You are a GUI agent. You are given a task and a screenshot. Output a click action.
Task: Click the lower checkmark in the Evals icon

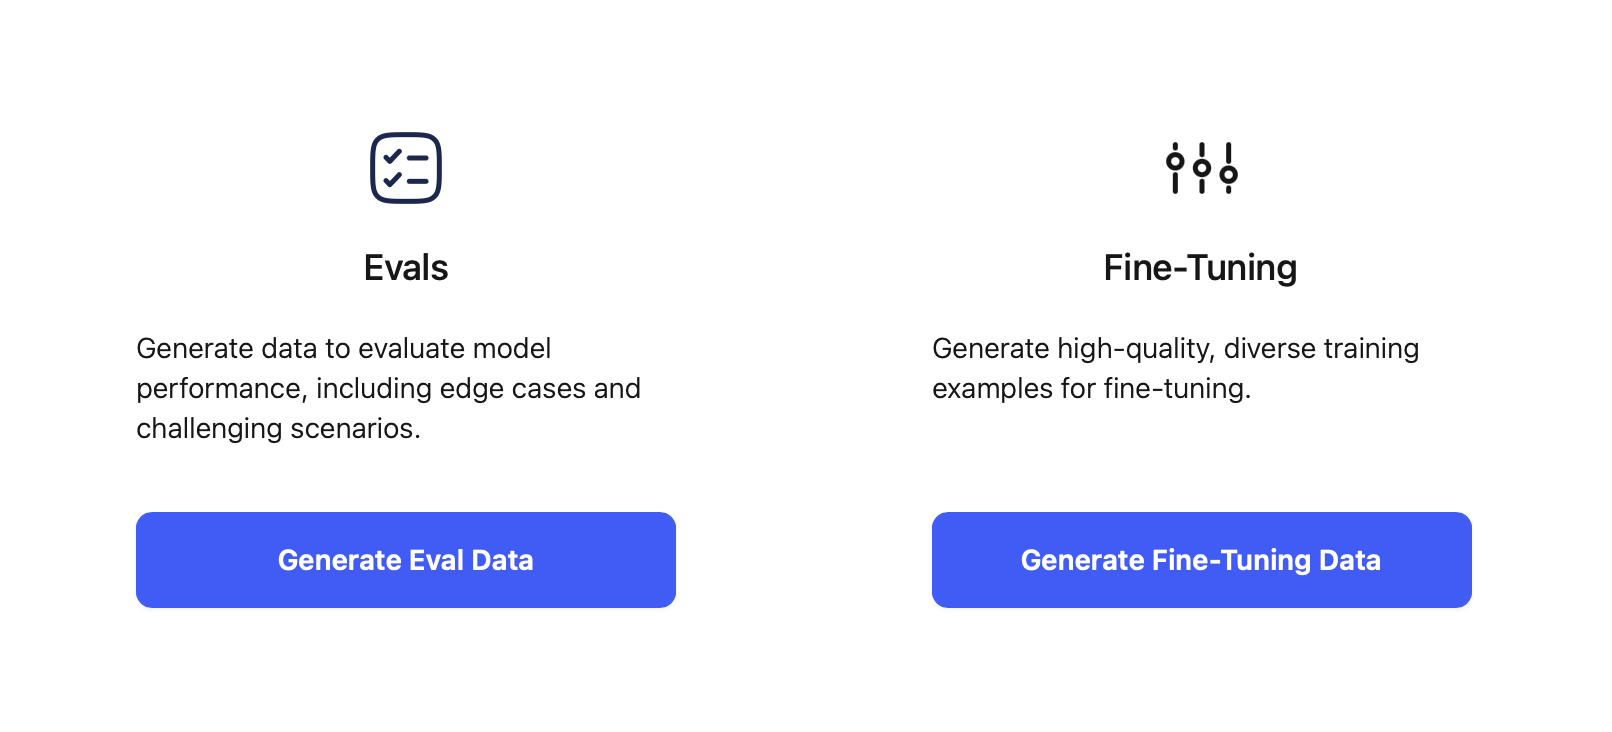[x=391, y=181]
